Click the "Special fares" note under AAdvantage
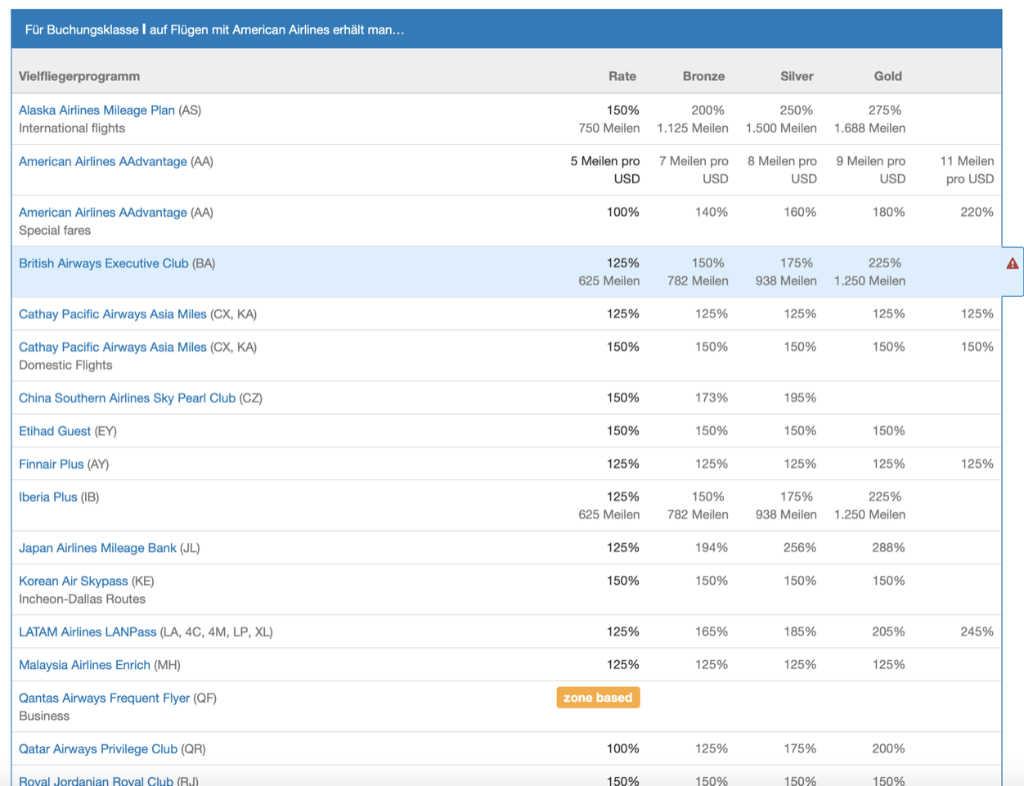1024x786 pixels. [x=55, y=230]
